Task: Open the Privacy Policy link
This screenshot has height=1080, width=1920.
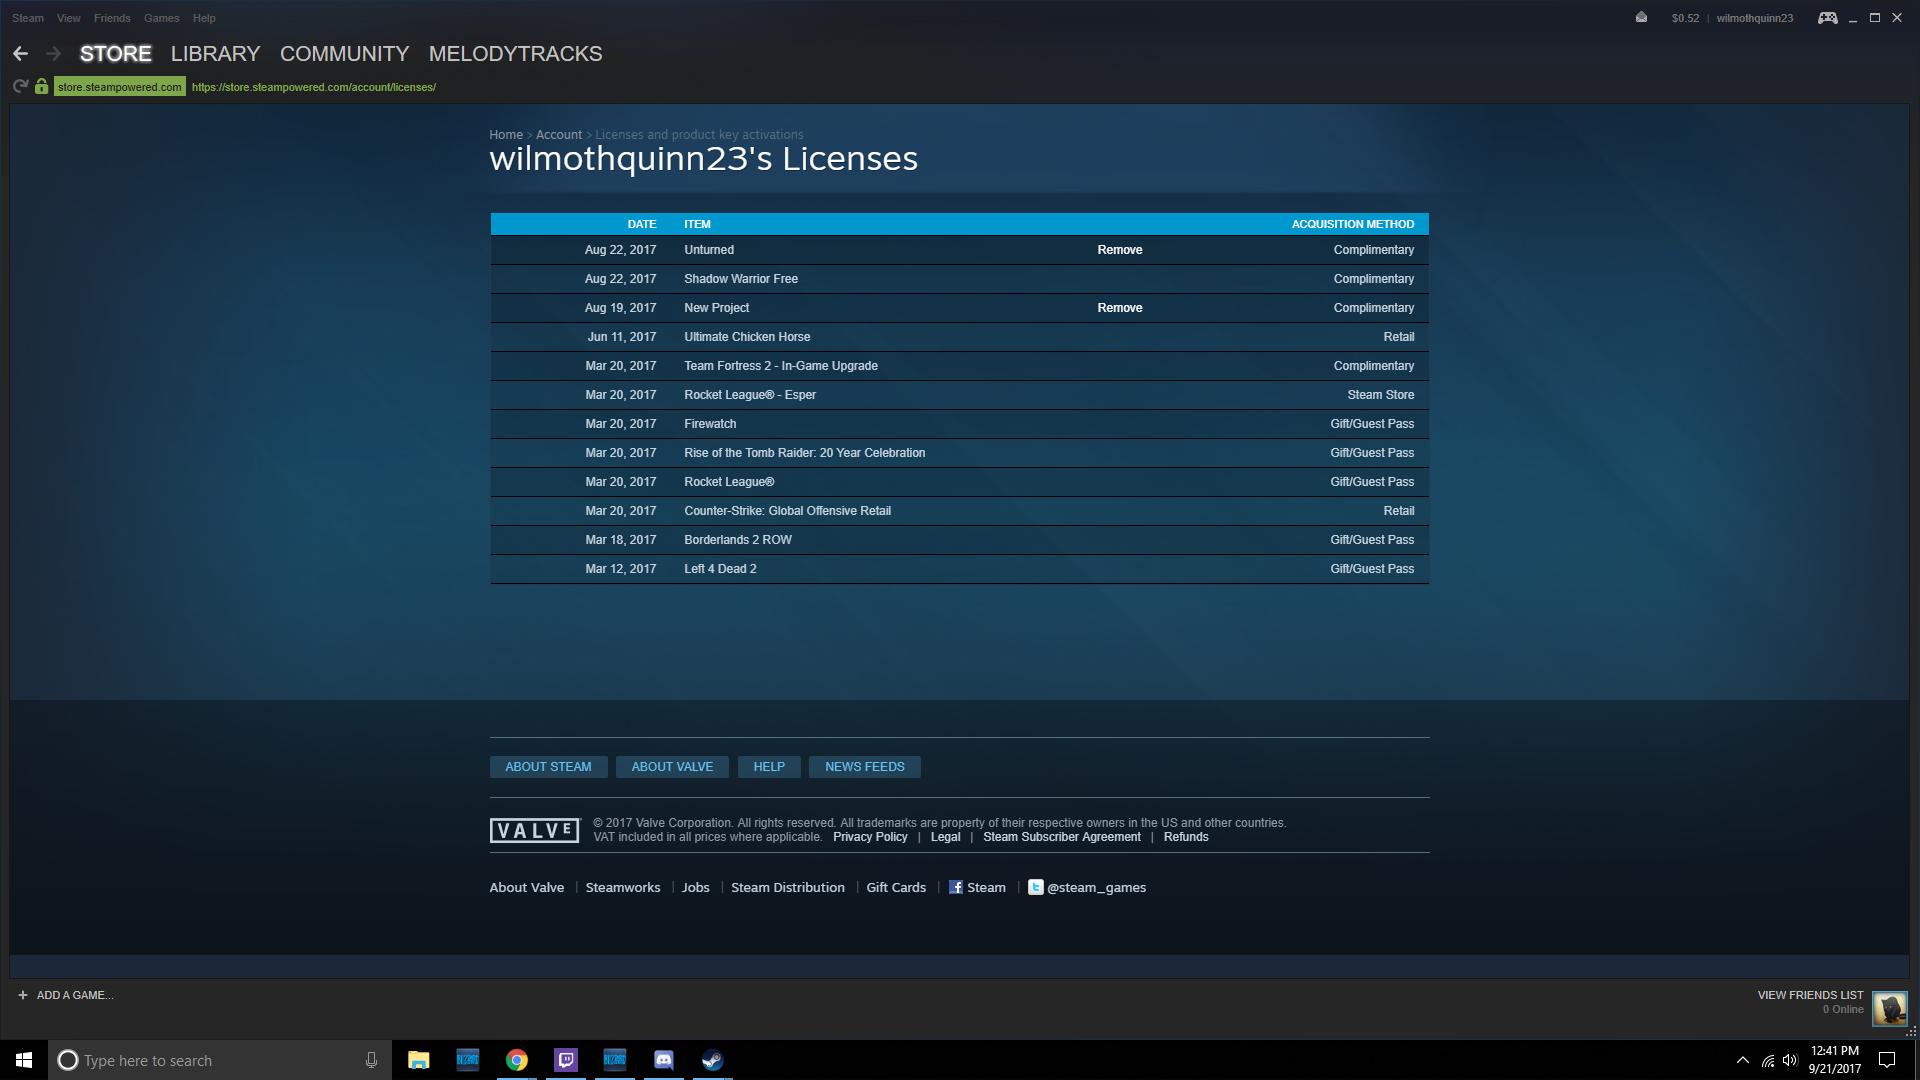Action: (x=870, y=837)
